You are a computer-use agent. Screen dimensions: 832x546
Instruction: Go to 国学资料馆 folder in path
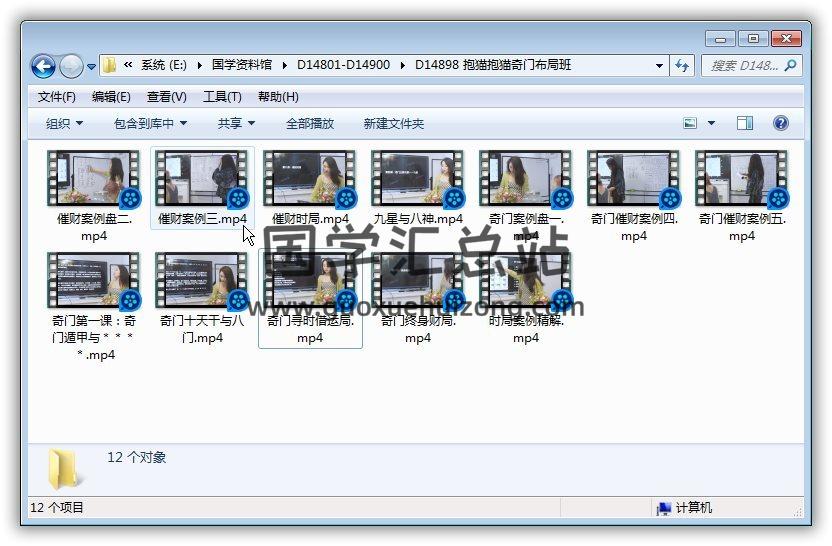point(241,65)
